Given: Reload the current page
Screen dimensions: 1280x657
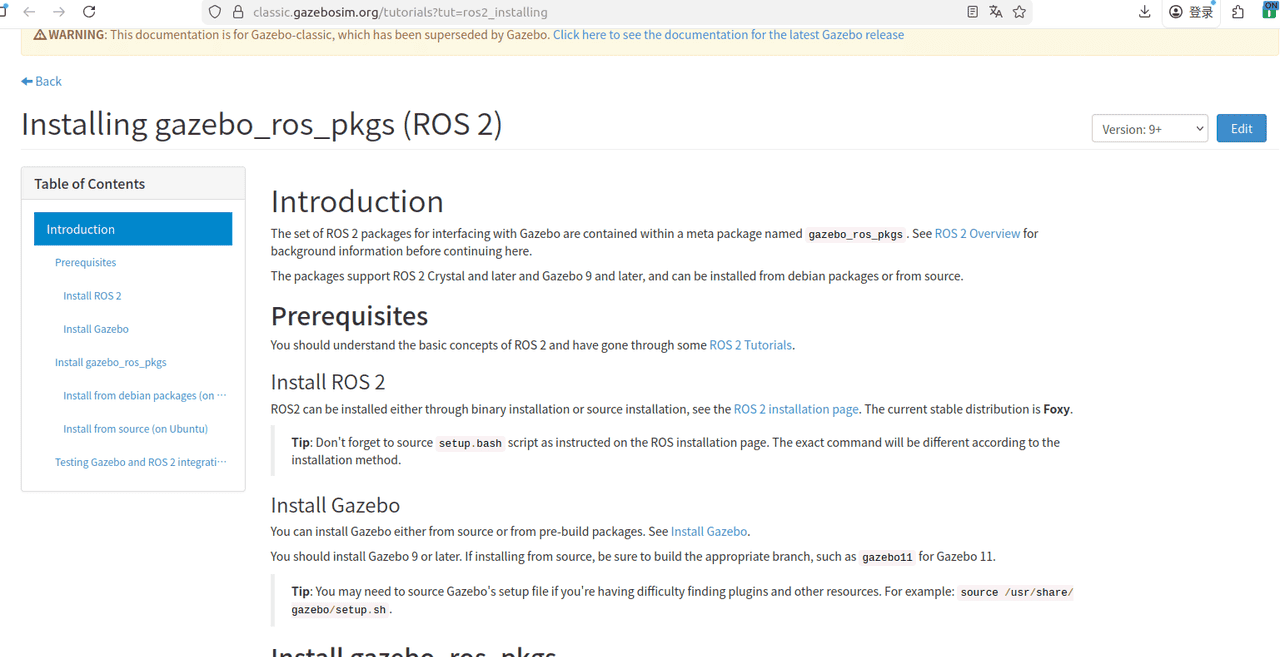Looking at the screenshot, I should [x=90, y=12].
